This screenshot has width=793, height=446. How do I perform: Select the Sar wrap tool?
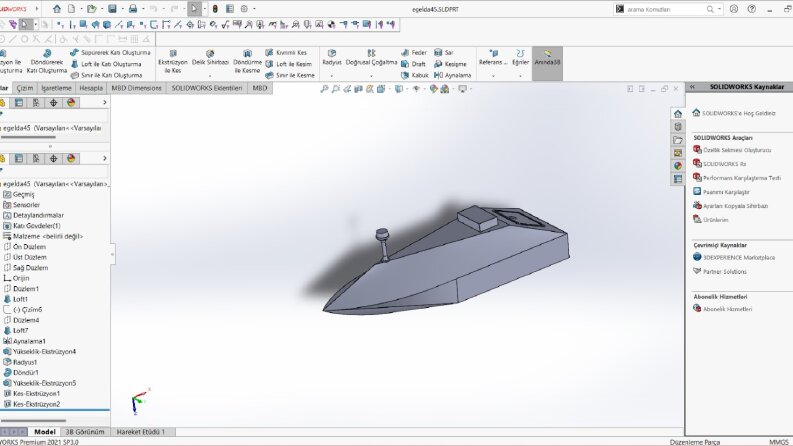444,53
